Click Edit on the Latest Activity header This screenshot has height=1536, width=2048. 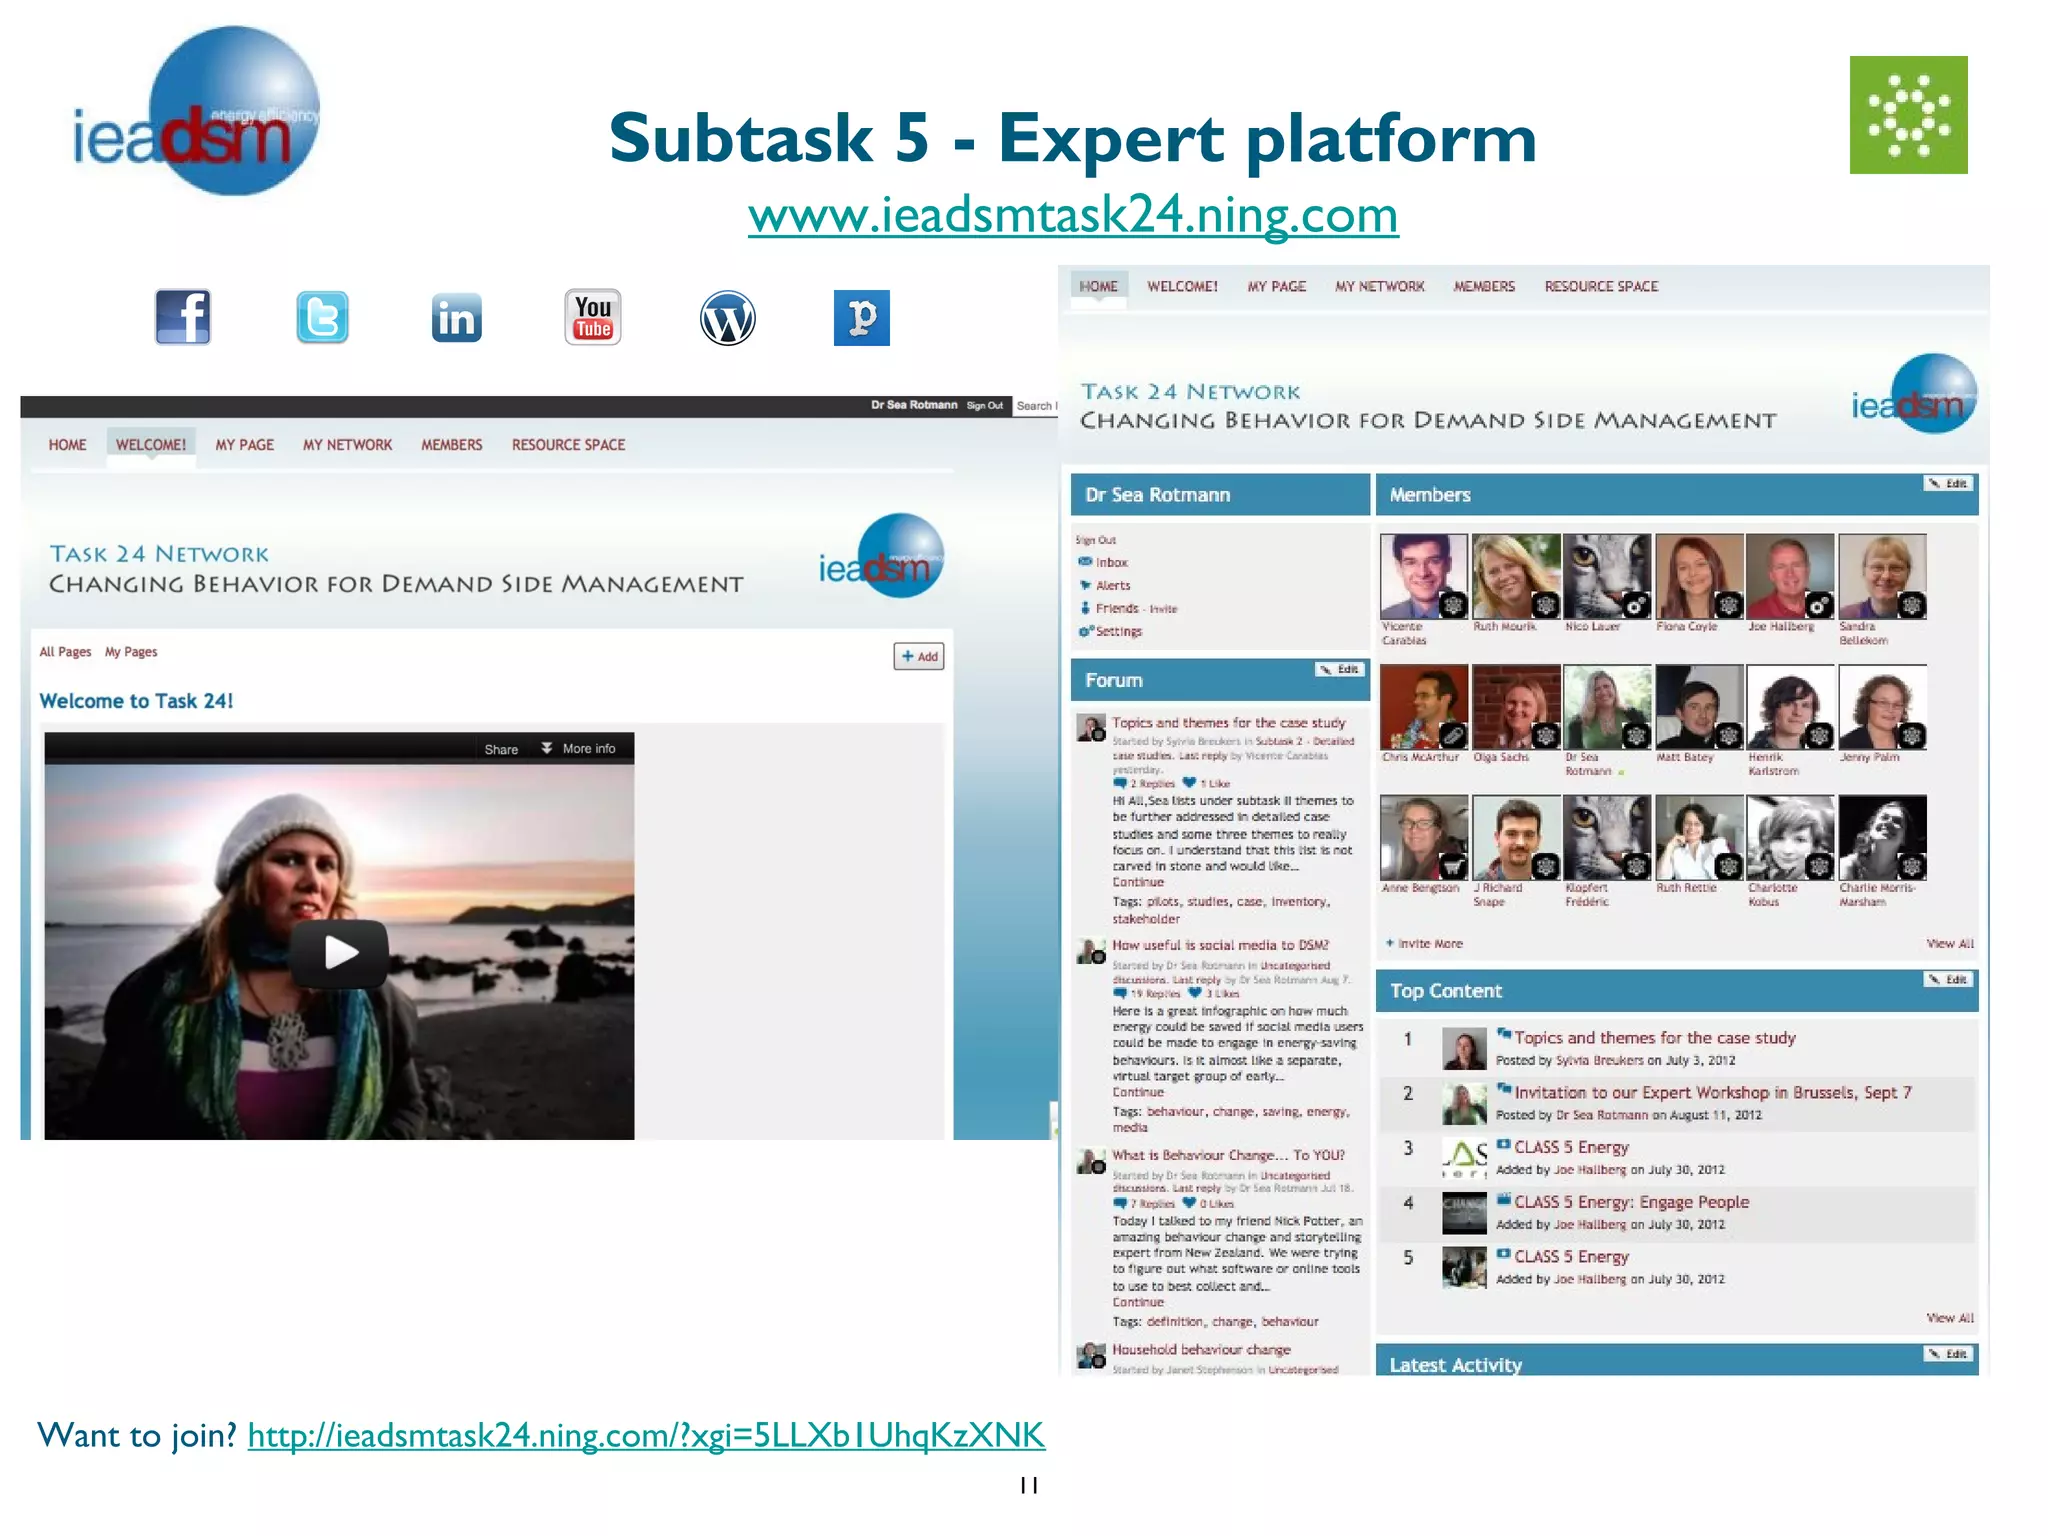coord(1948,1354)
